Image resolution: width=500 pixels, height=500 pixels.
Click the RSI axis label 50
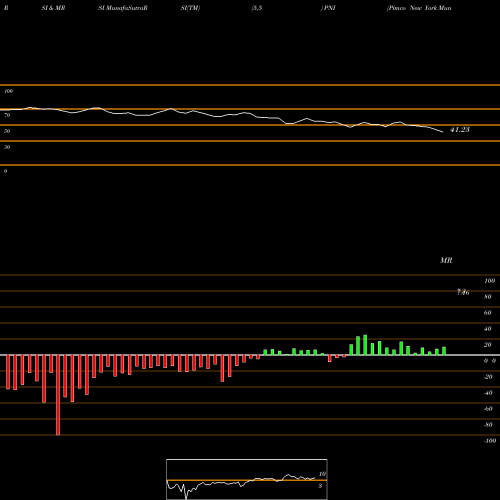[7, 131]
